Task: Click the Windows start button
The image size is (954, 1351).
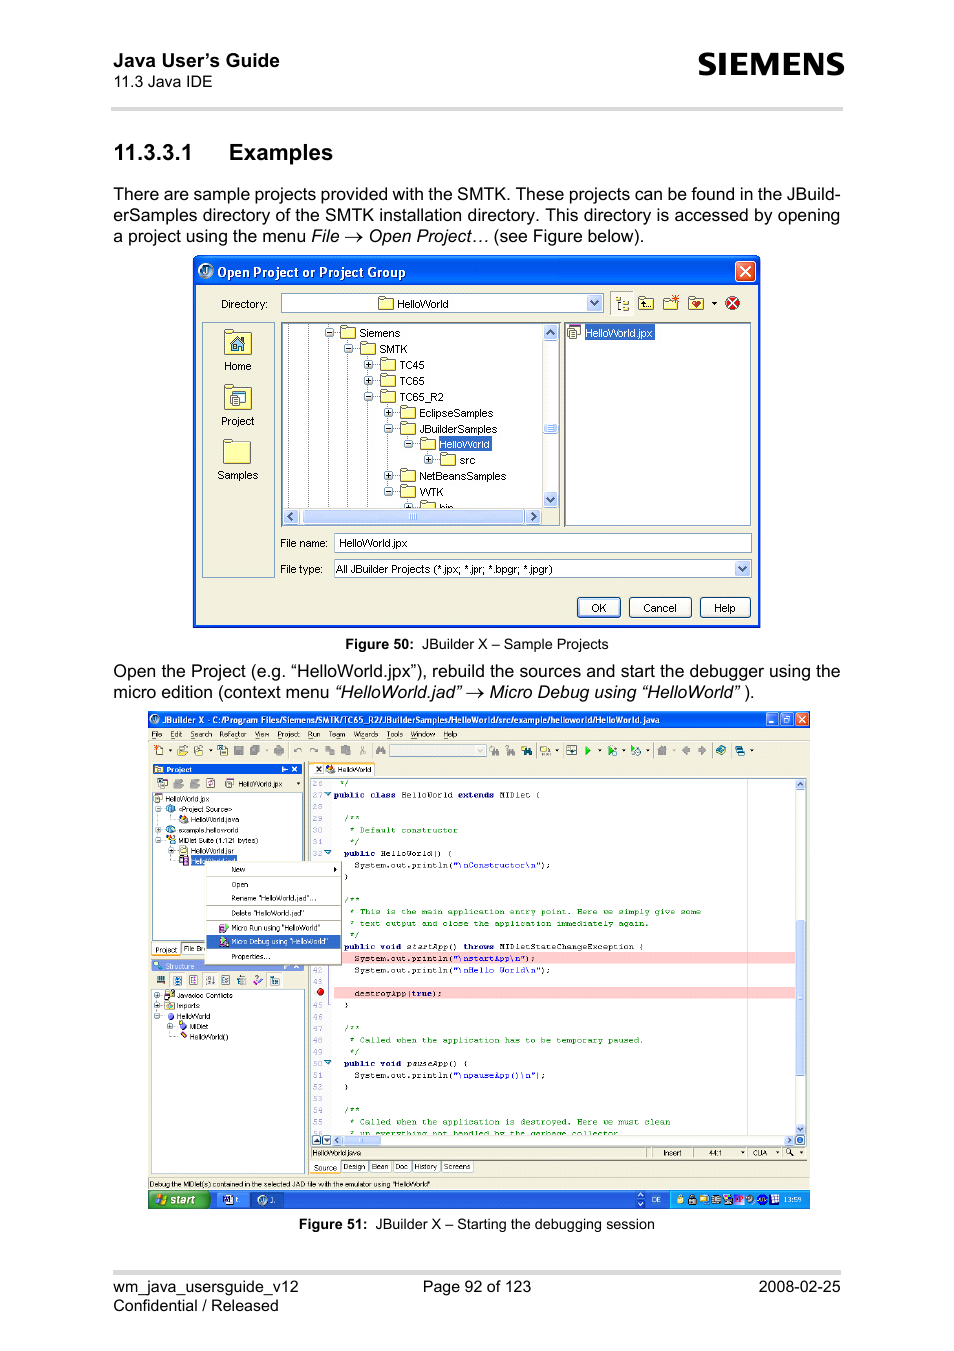Action: pyautogui.click(x=179, y=1200)
